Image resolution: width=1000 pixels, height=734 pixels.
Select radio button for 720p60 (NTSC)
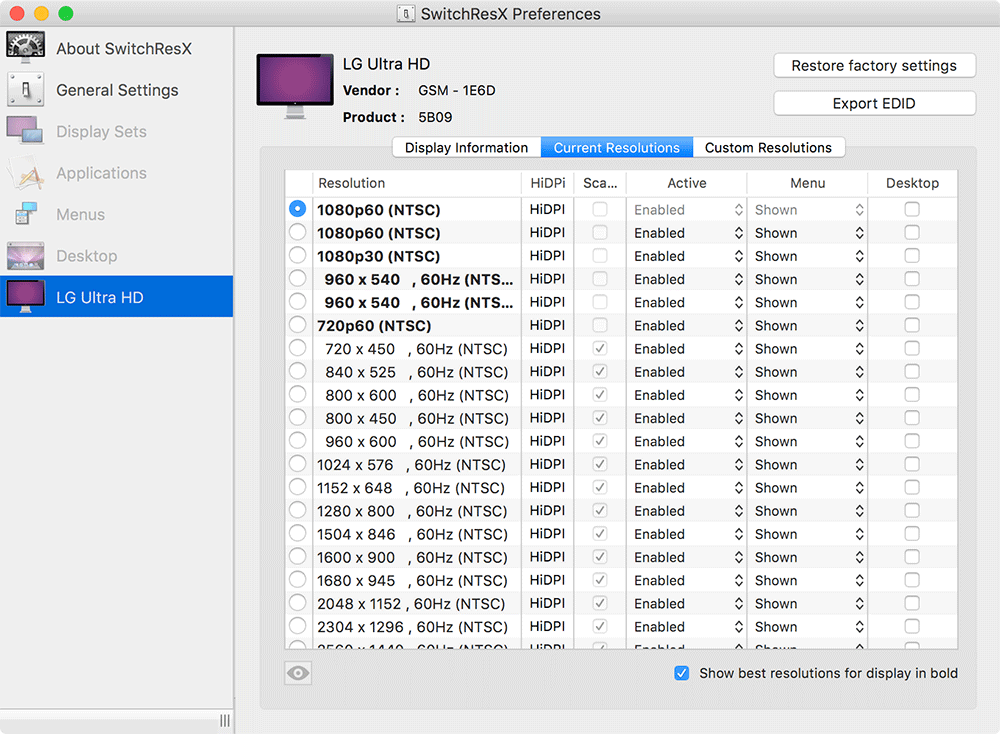[x=297, y=325]
